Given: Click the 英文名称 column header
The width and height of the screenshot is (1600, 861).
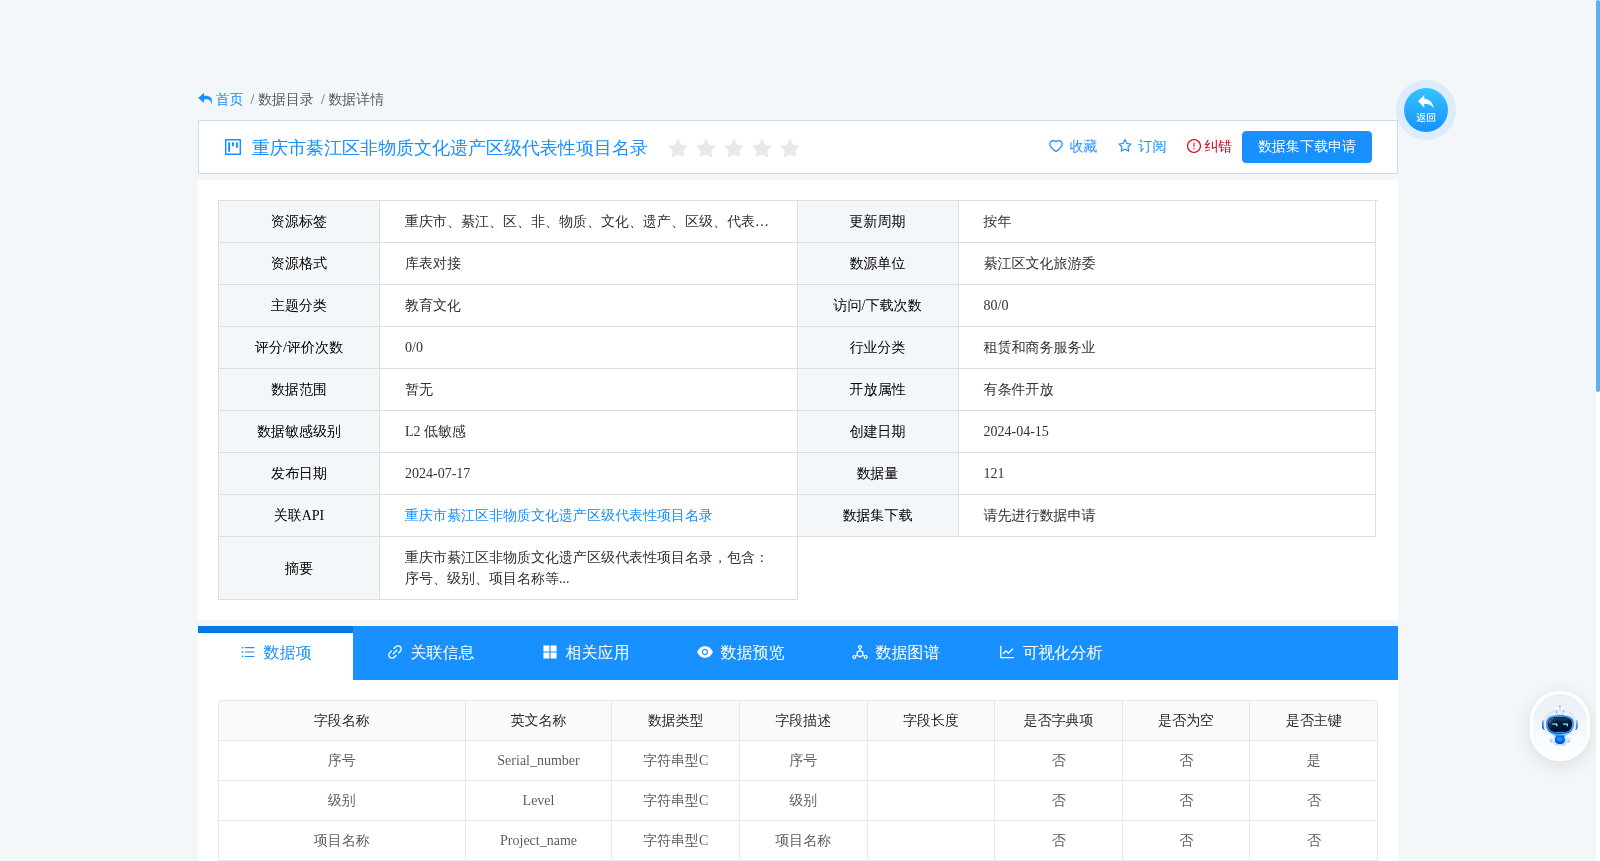Looking at the screenshot, I should point(538,721).
